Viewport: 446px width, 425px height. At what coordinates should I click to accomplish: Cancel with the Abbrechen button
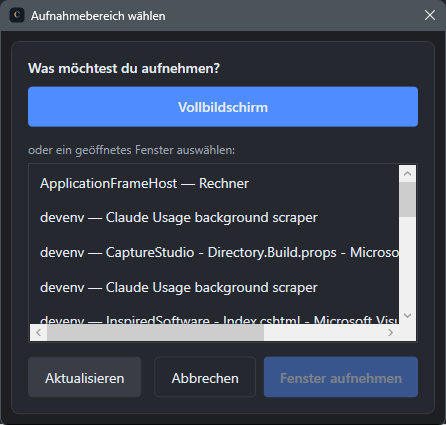(x=205, y=377)
